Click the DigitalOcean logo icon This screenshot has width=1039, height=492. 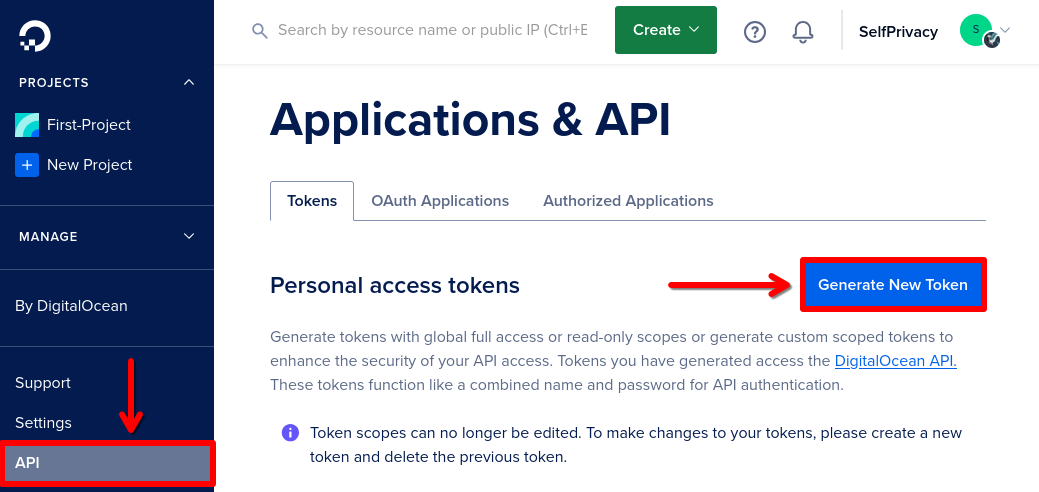click(x=34, y=36)
